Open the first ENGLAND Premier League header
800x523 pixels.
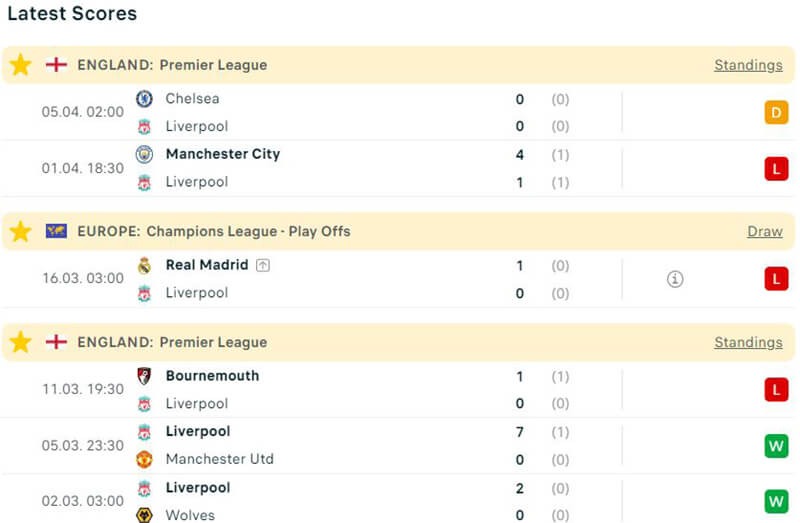pos(172,65)
